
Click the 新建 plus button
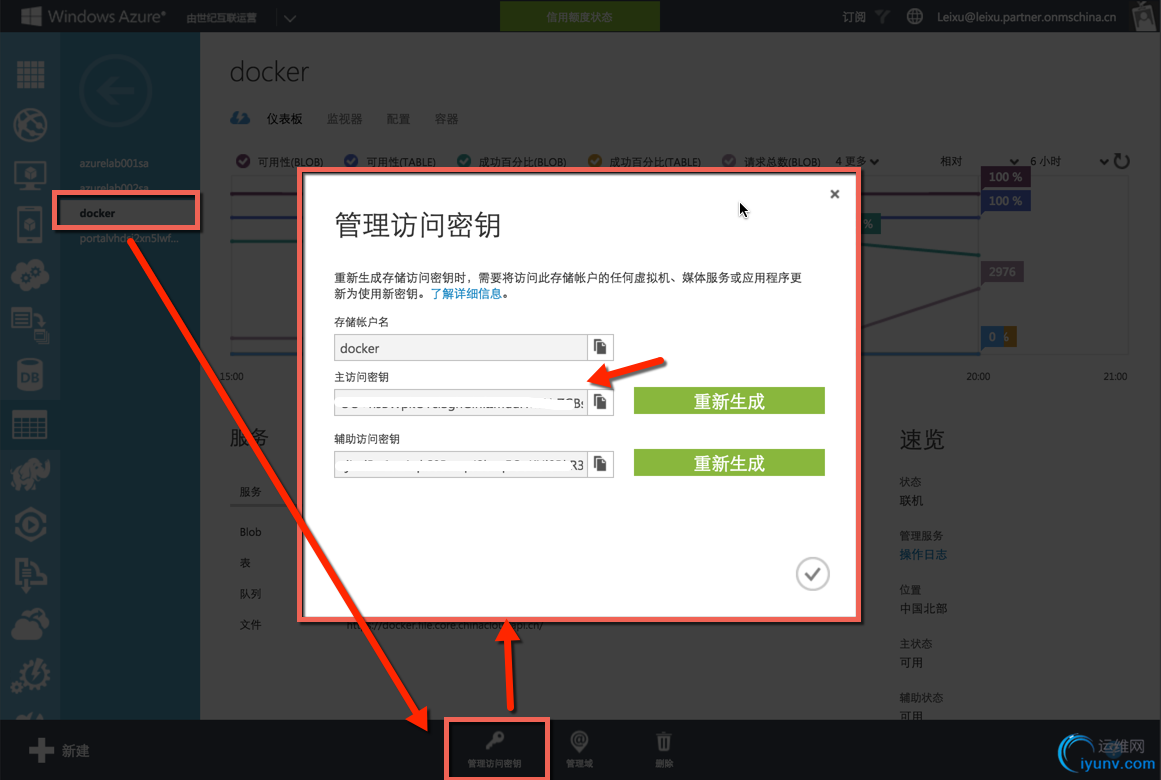tap(59, 750)
